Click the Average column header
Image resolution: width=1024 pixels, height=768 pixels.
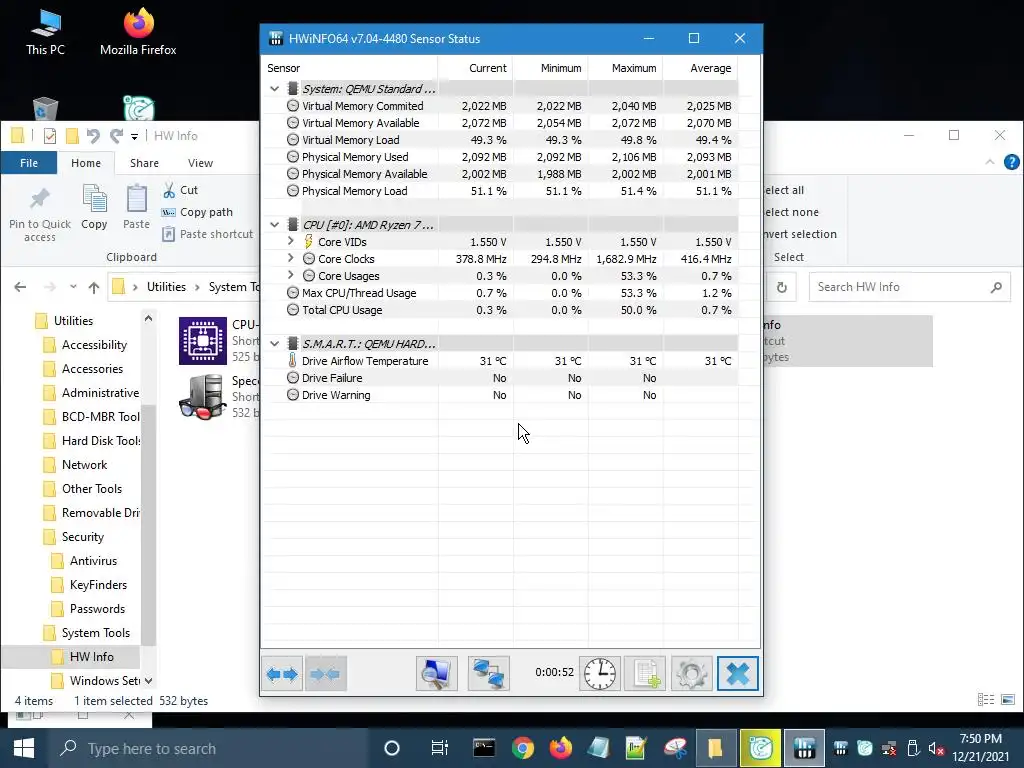(701, 68)
